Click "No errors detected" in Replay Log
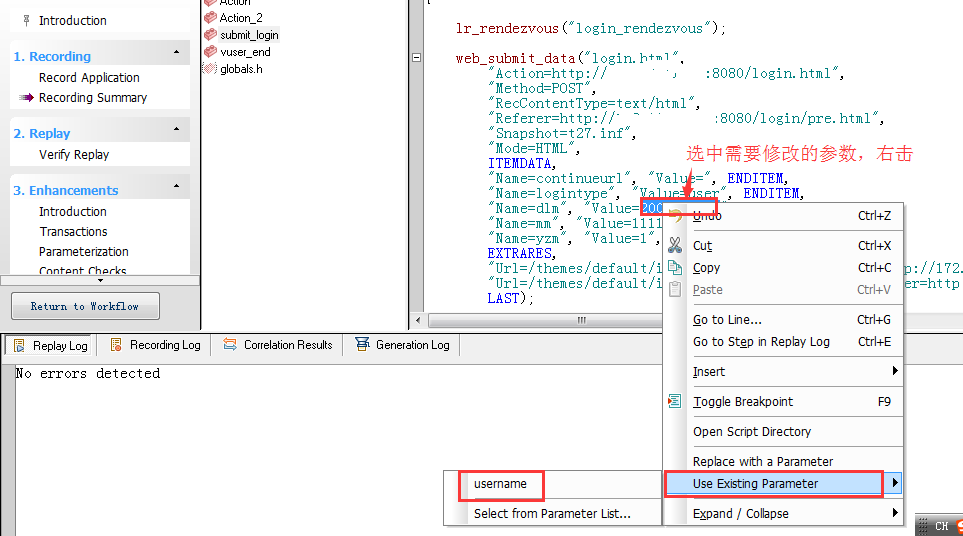The height and width of the screenshot is (536, 963). point(88,373)
